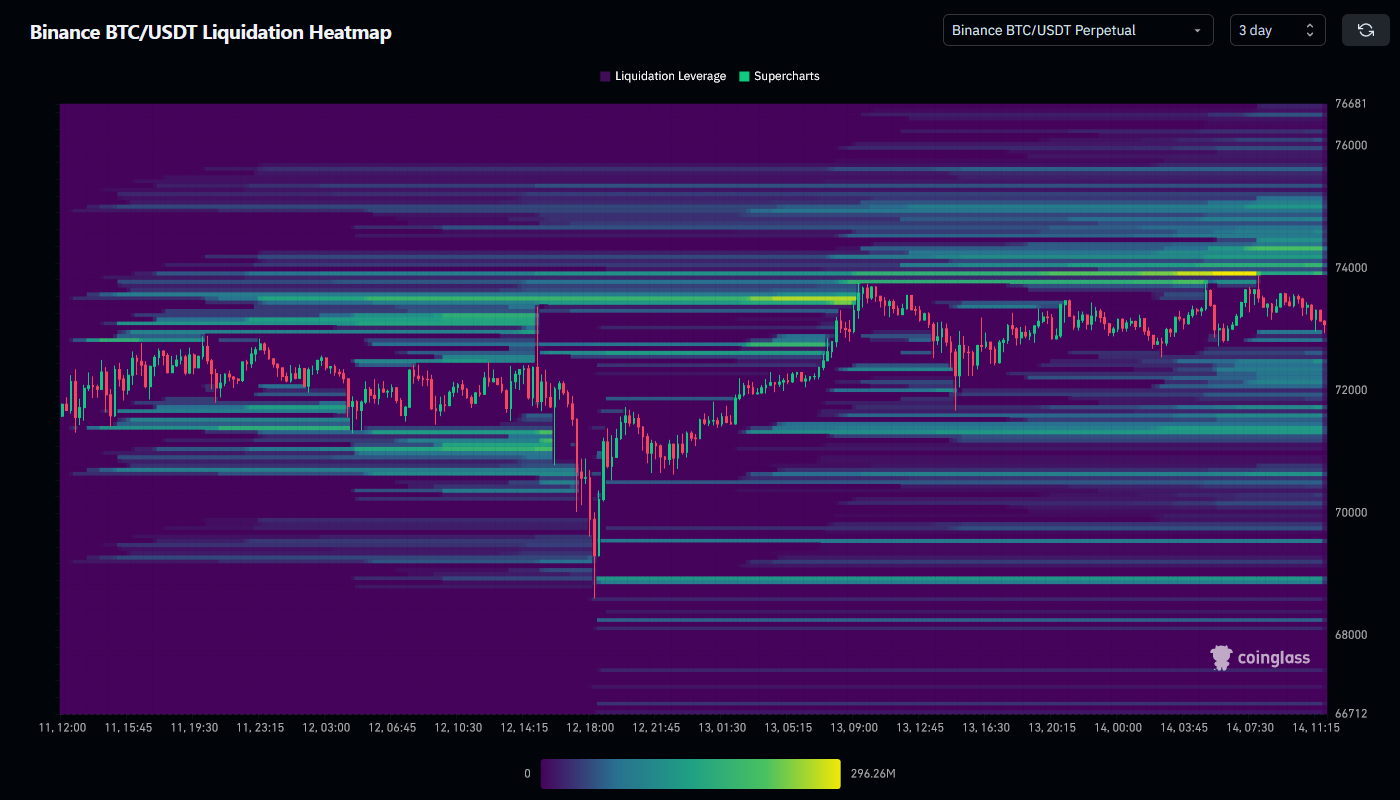Click the 12, 18:00 time axis label
This screenshot has height=800, width=1400.
[x=590, y=728]
